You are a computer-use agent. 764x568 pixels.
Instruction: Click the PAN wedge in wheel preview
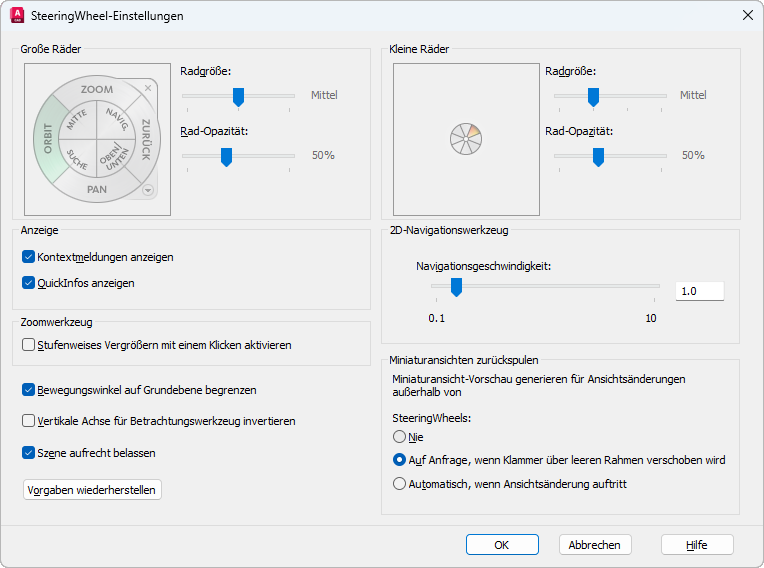[x=97, y=189]
